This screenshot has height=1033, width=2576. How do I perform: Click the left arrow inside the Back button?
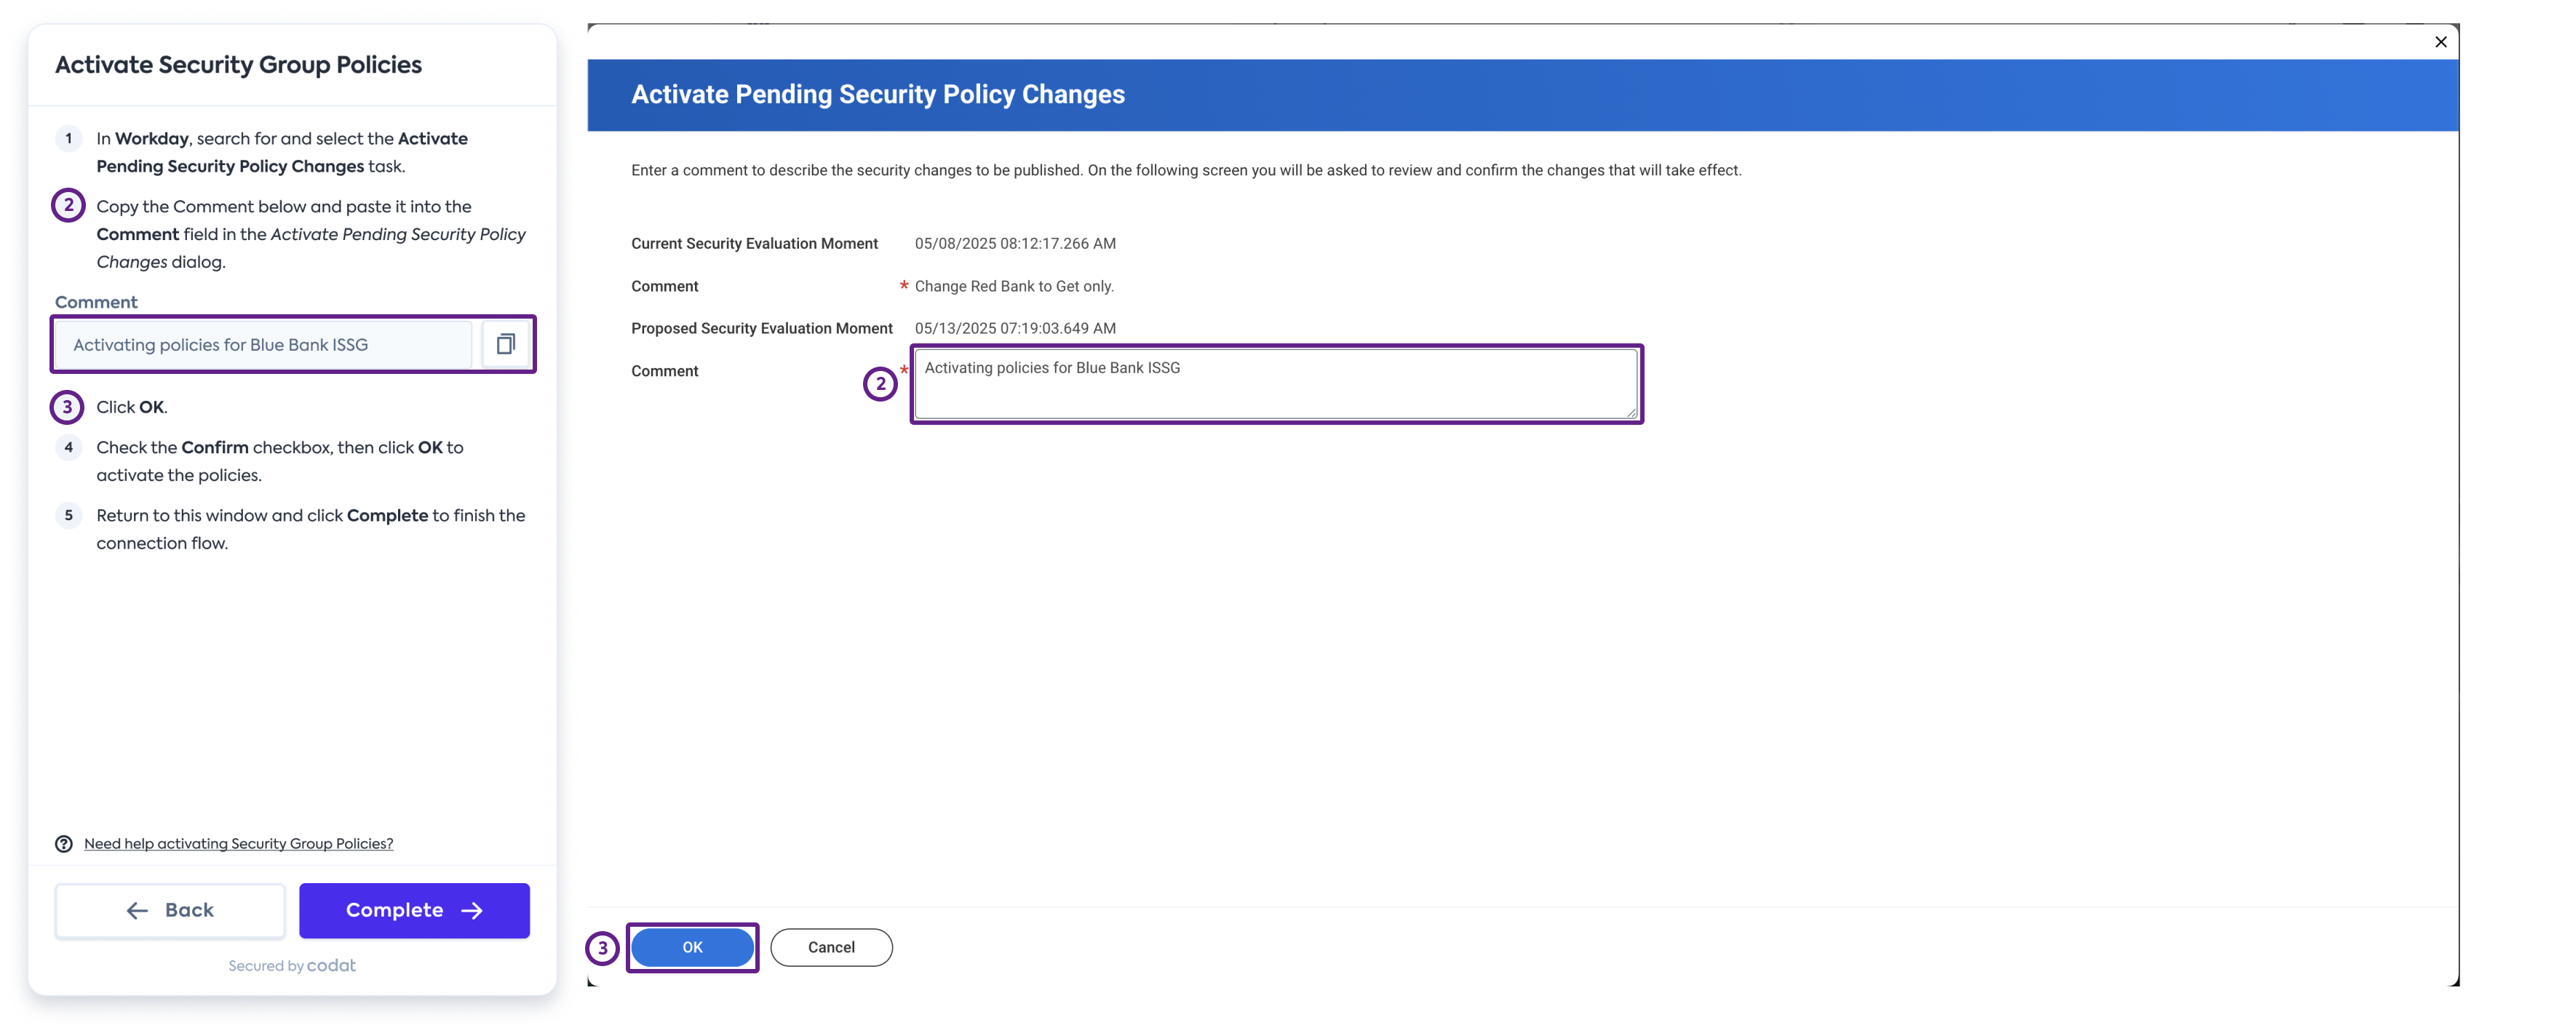click(x=137, y=910)
